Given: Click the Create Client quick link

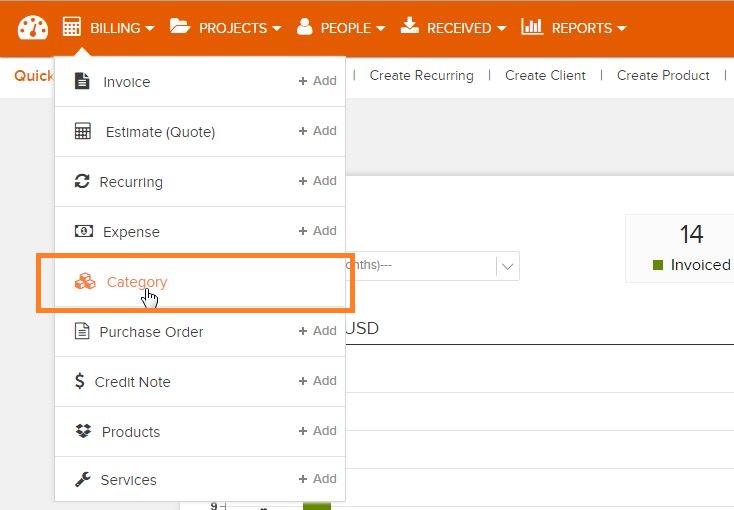Looking at the screenshot, I should pos(545,75).
